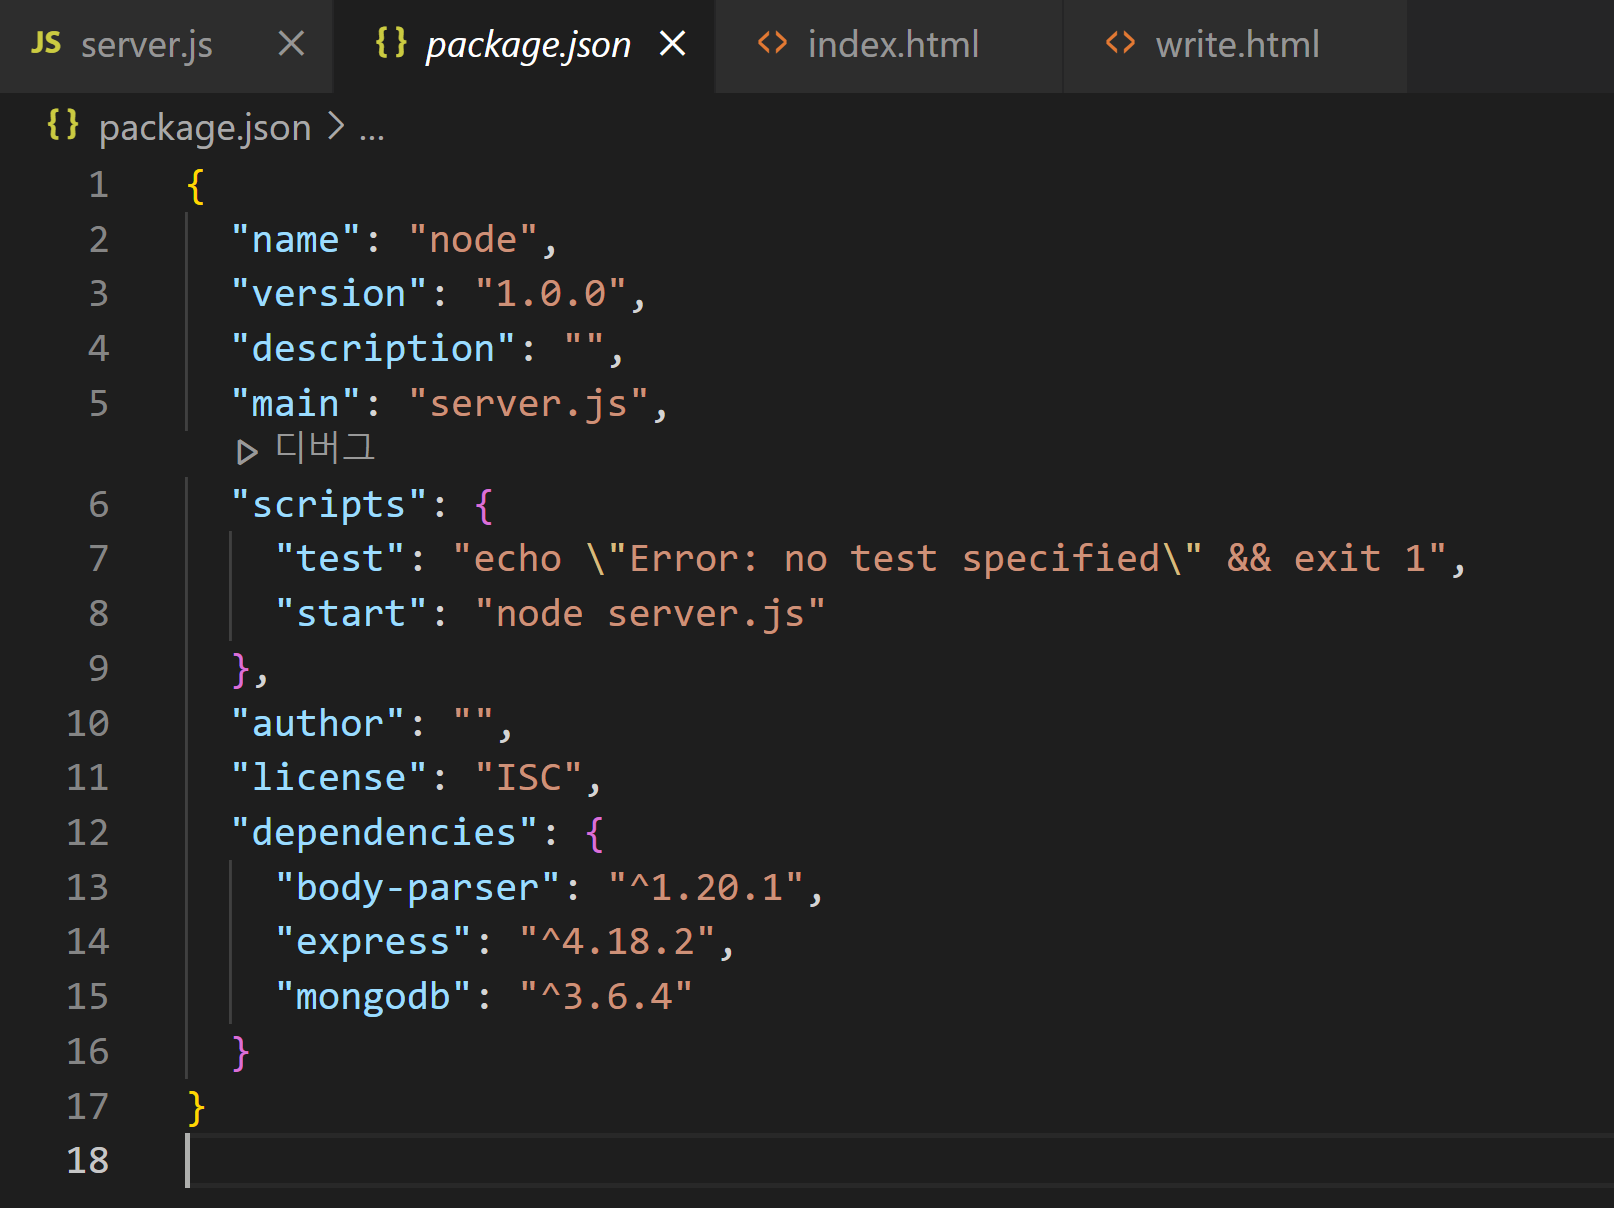Click the "mongodb" key
The image size is (1614, 1208).
click(x=373, y=997)
